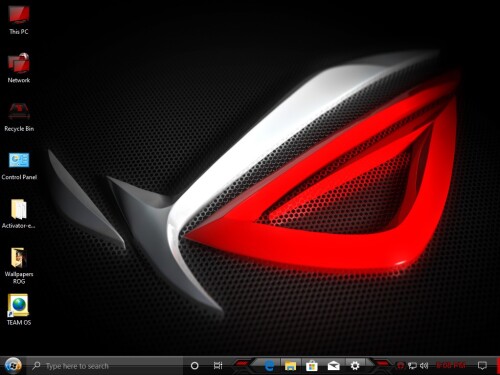Open the This PC desktop icon
The height and width of the screenshot is (375, 500).
pos(19,19)
